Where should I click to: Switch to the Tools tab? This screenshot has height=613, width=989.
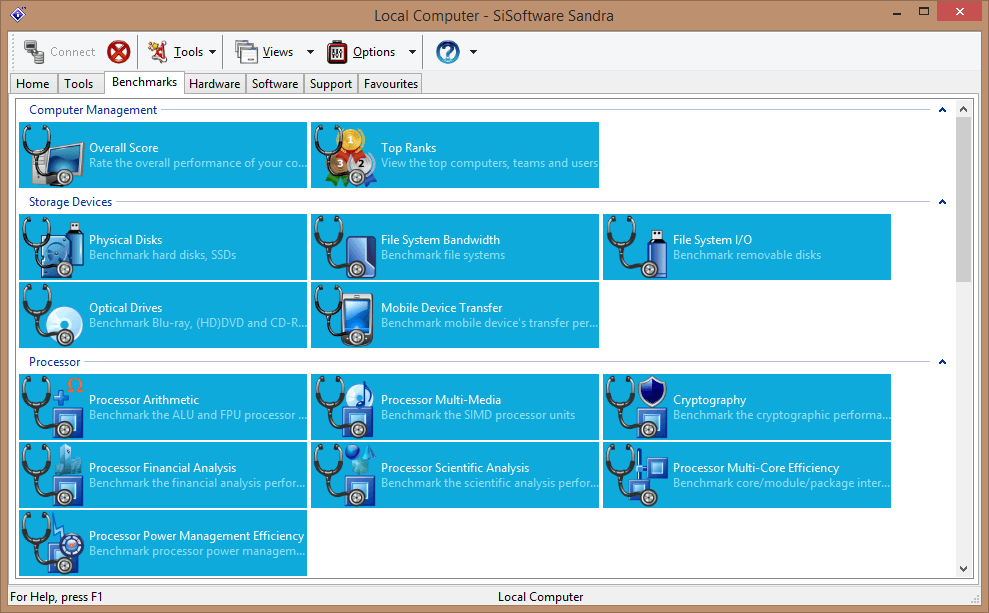coord(79,84)
